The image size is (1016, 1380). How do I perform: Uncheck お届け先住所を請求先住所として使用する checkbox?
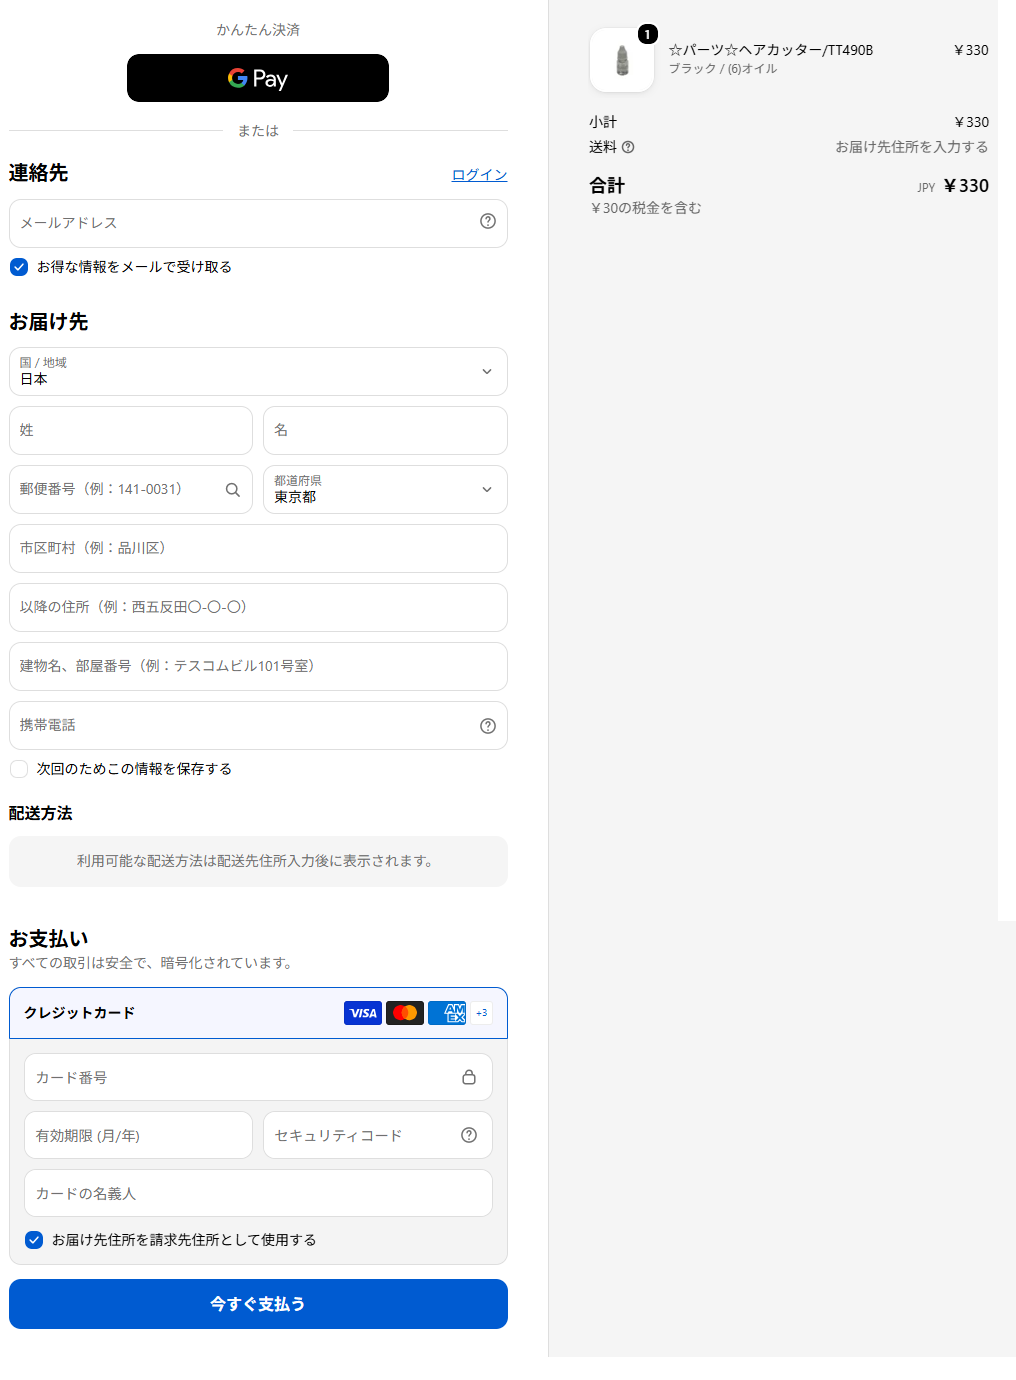click(34, 1240)
